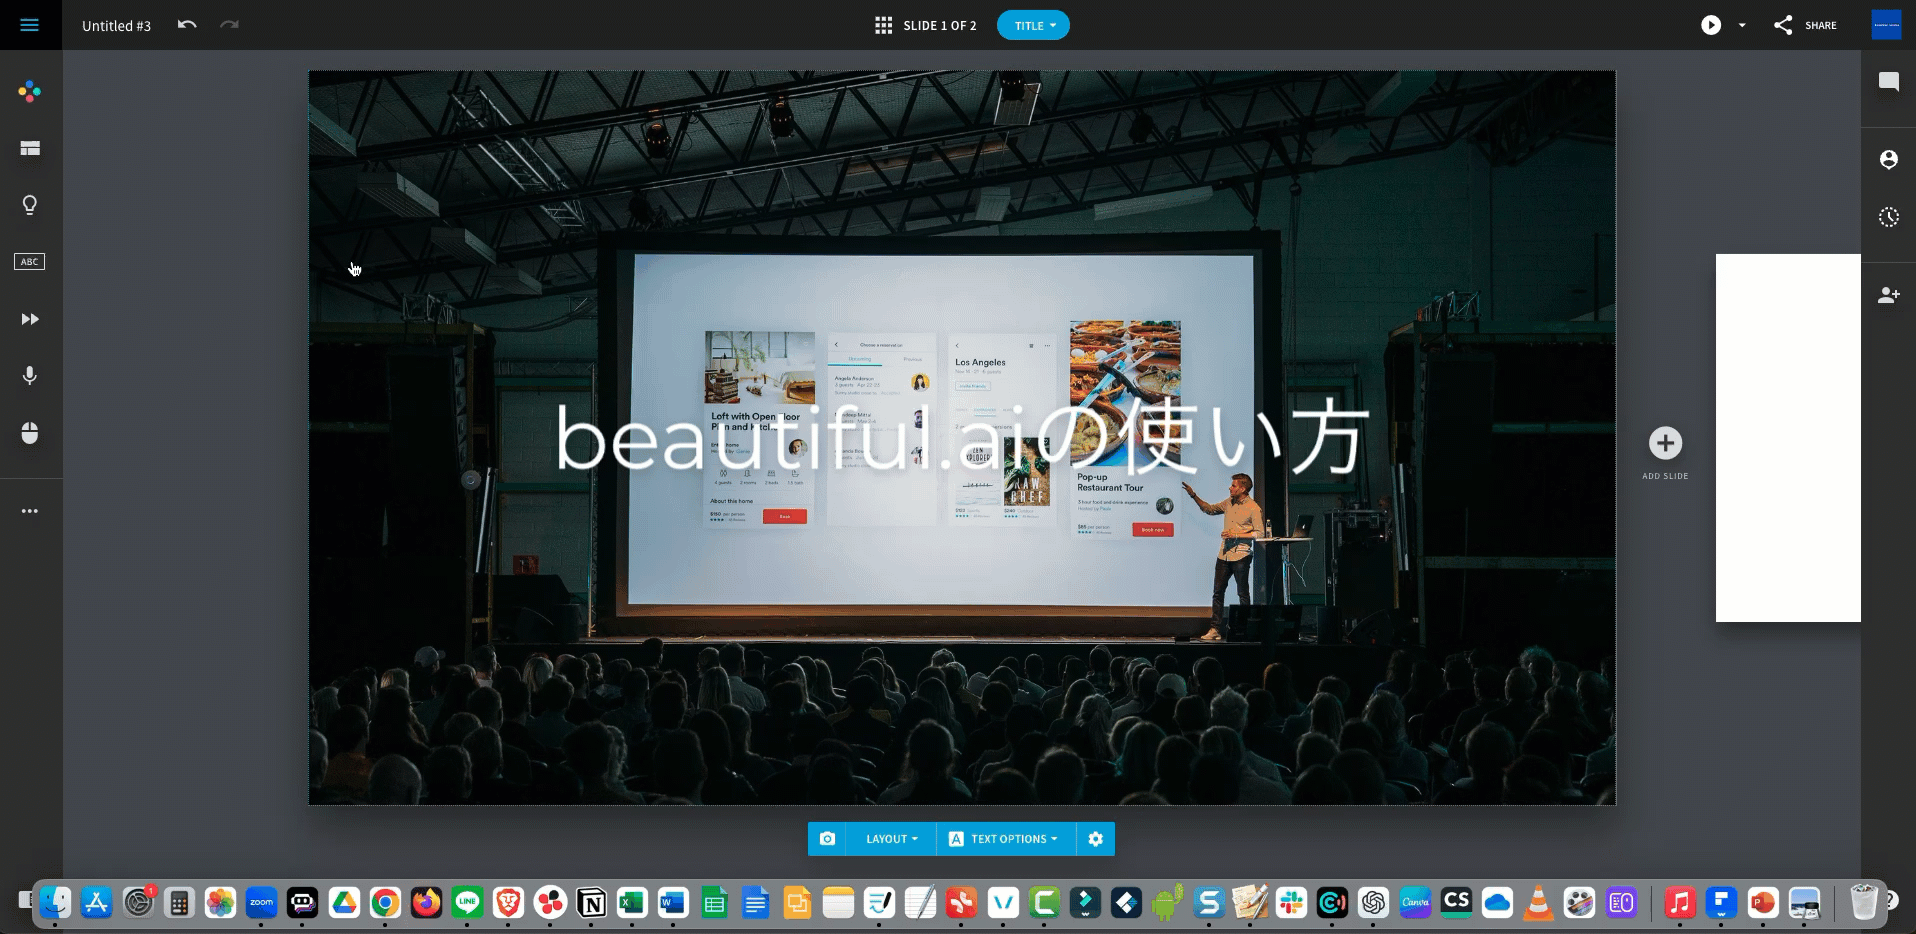Click the SHARE button
Viewport: 1916px width, 934px height.
1805,25
